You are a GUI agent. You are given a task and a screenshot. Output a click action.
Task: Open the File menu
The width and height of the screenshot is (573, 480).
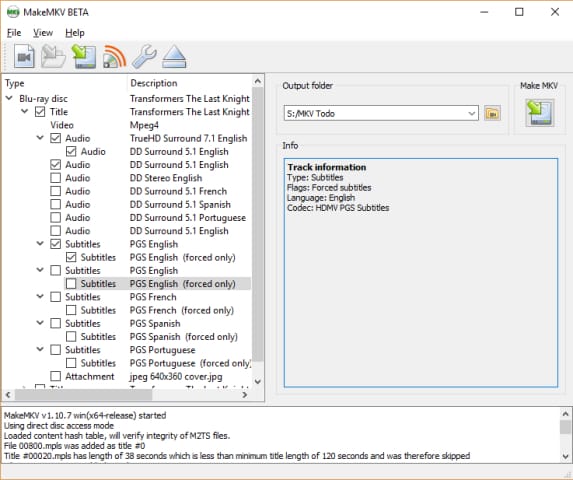click(x=14, y=33)
